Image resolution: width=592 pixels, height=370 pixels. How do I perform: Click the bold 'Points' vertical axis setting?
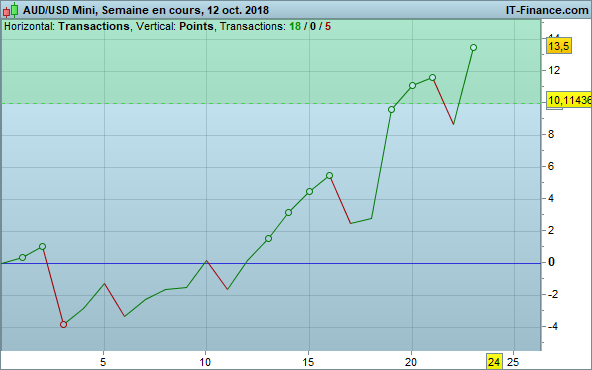(x=196, y=26)
